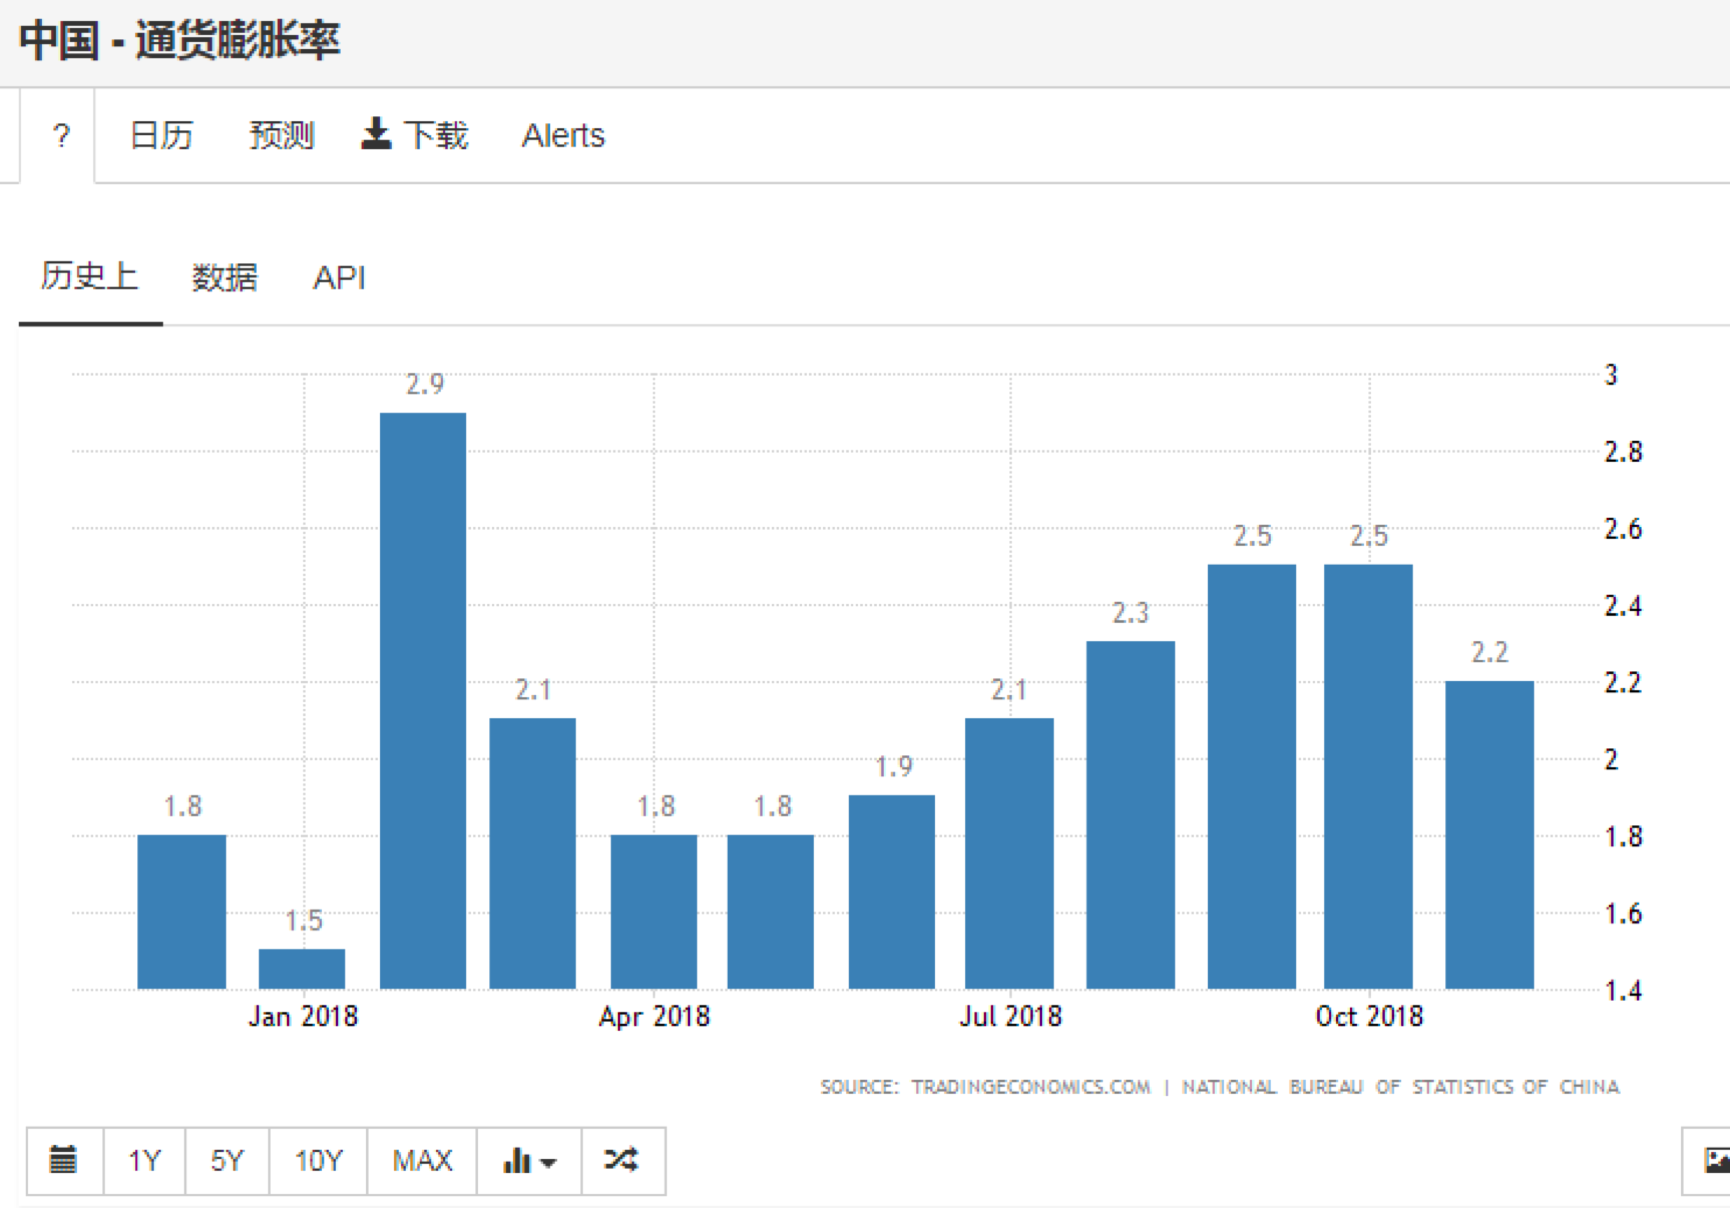
Task: Open the calendar date range icon
Action: click(x=64, y=1160)
